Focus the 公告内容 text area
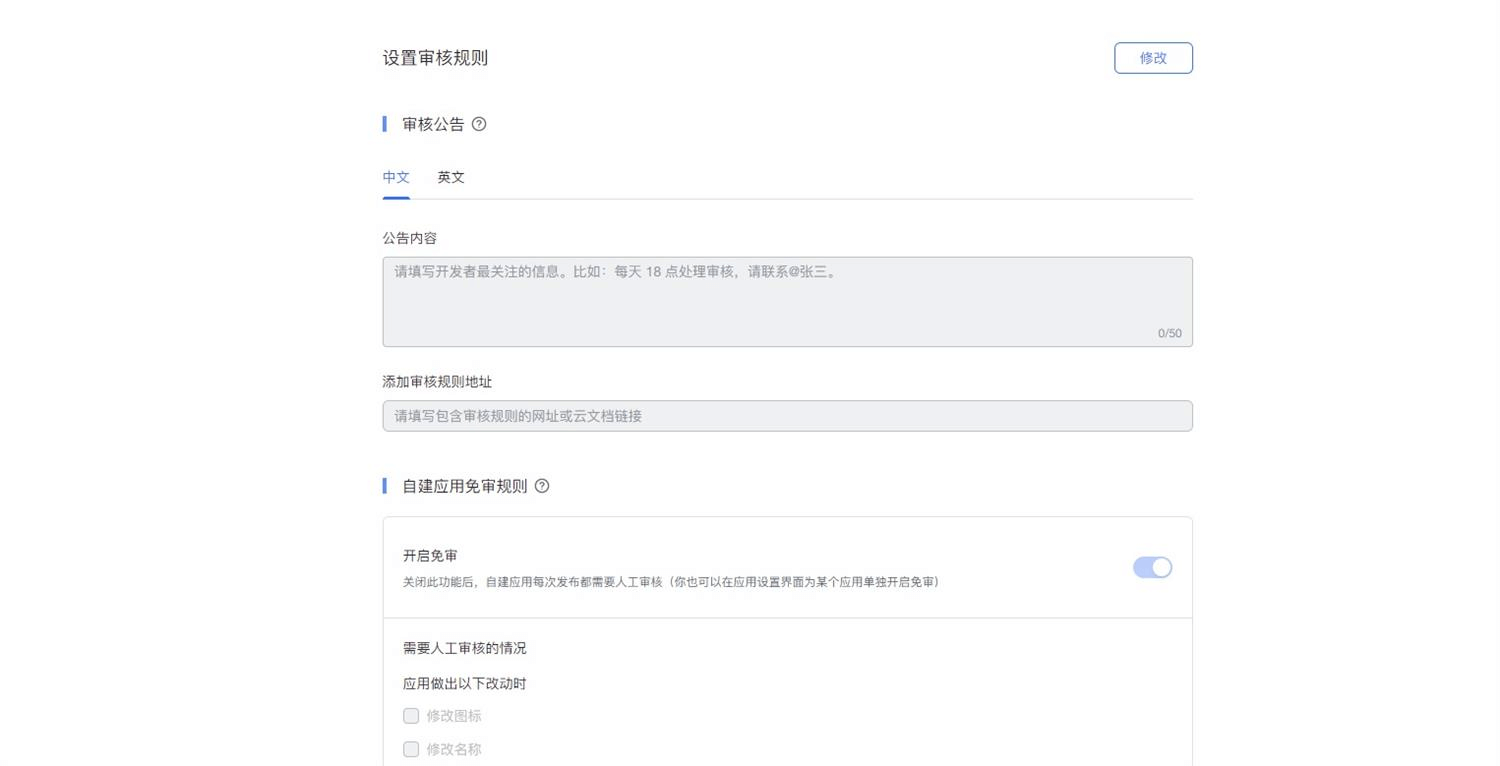 787,302
